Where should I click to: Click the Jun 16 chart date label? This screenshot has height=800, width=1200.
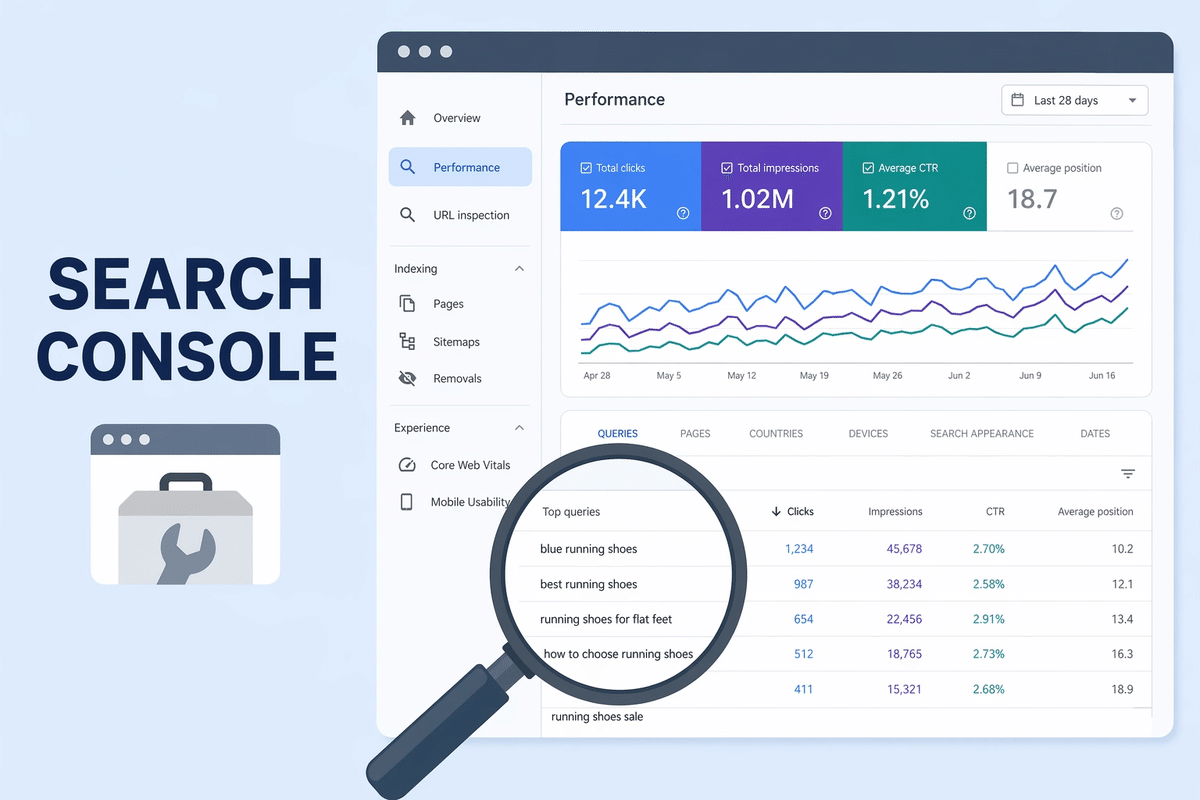pos(1102,376)
